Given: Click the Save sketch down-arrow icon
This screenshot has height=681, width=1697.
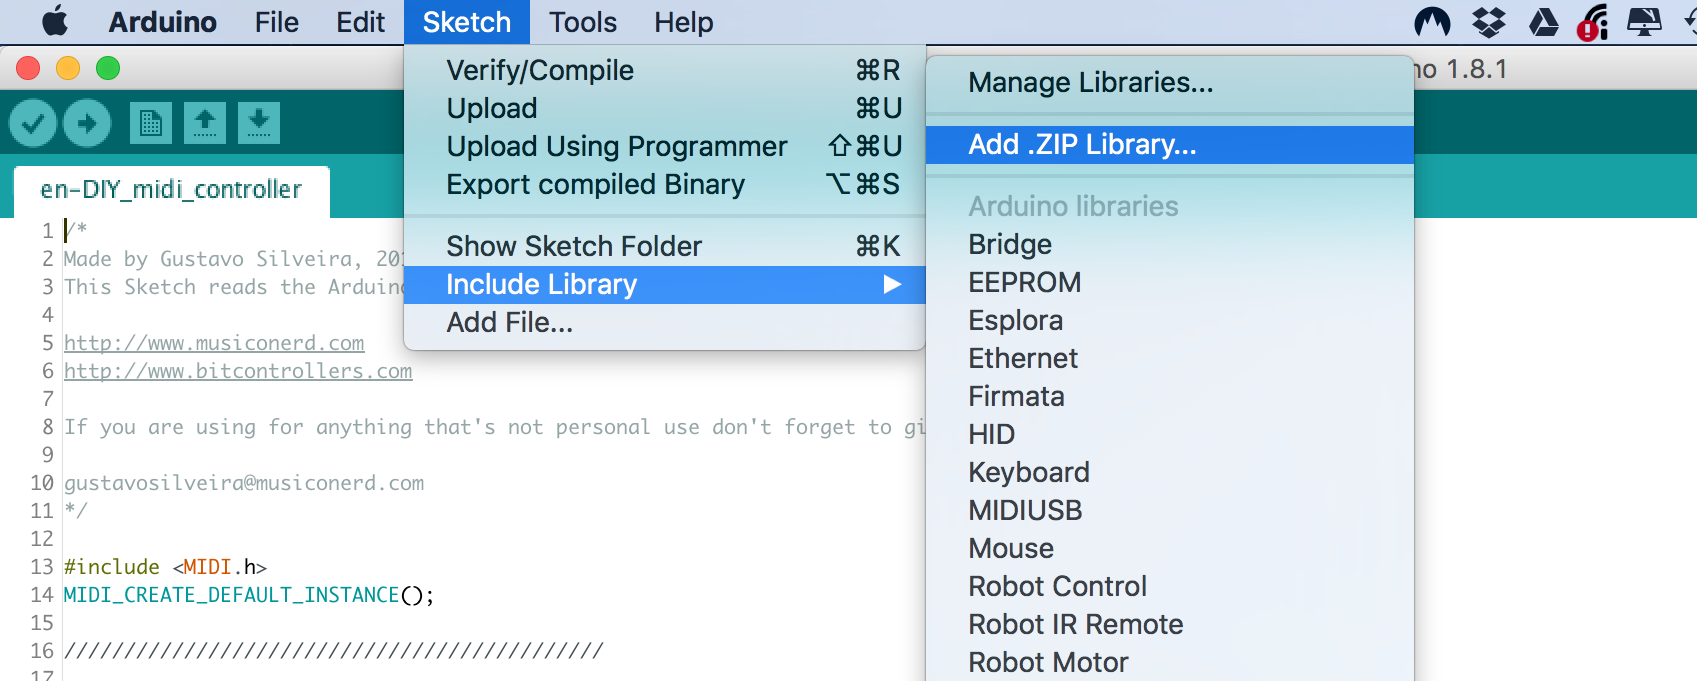Looking at the screenshot, I should pos(258,123).
